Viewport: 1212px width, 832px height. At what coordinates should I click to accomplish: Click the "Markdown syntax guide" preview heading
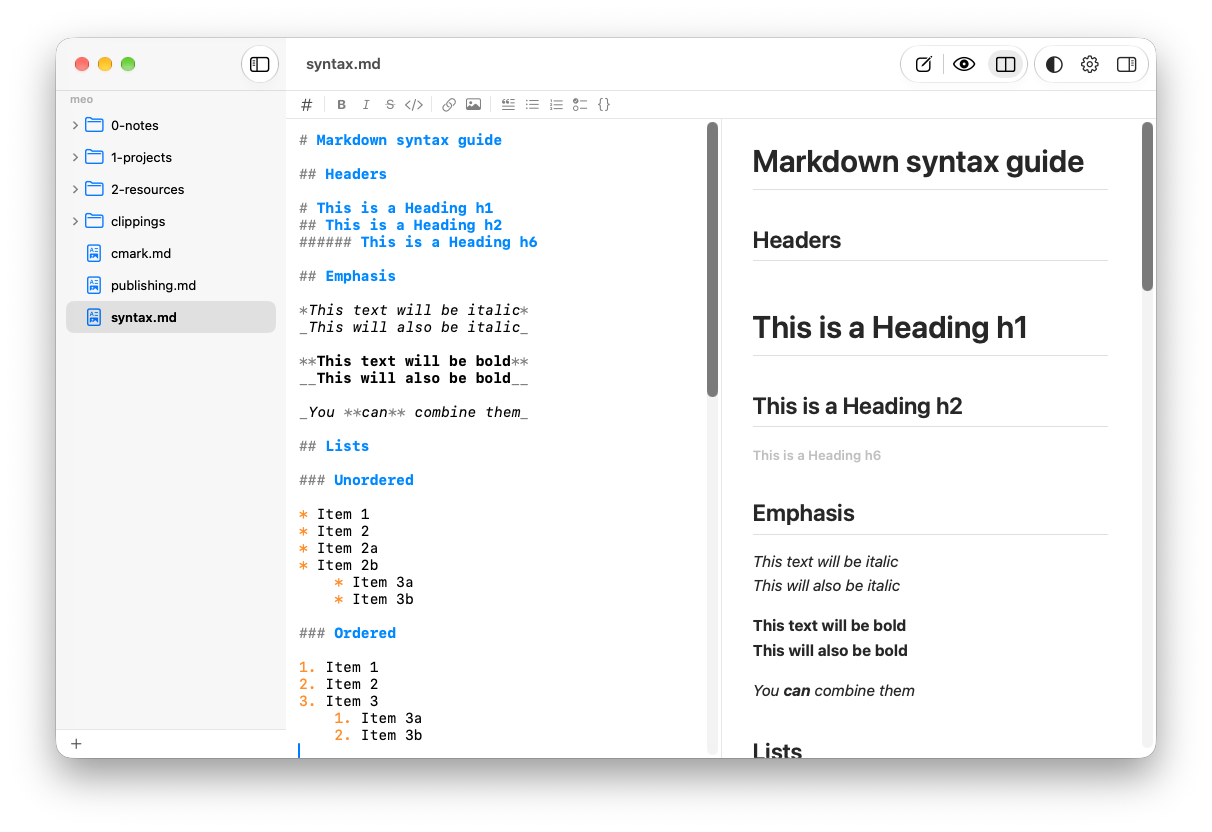918,161
